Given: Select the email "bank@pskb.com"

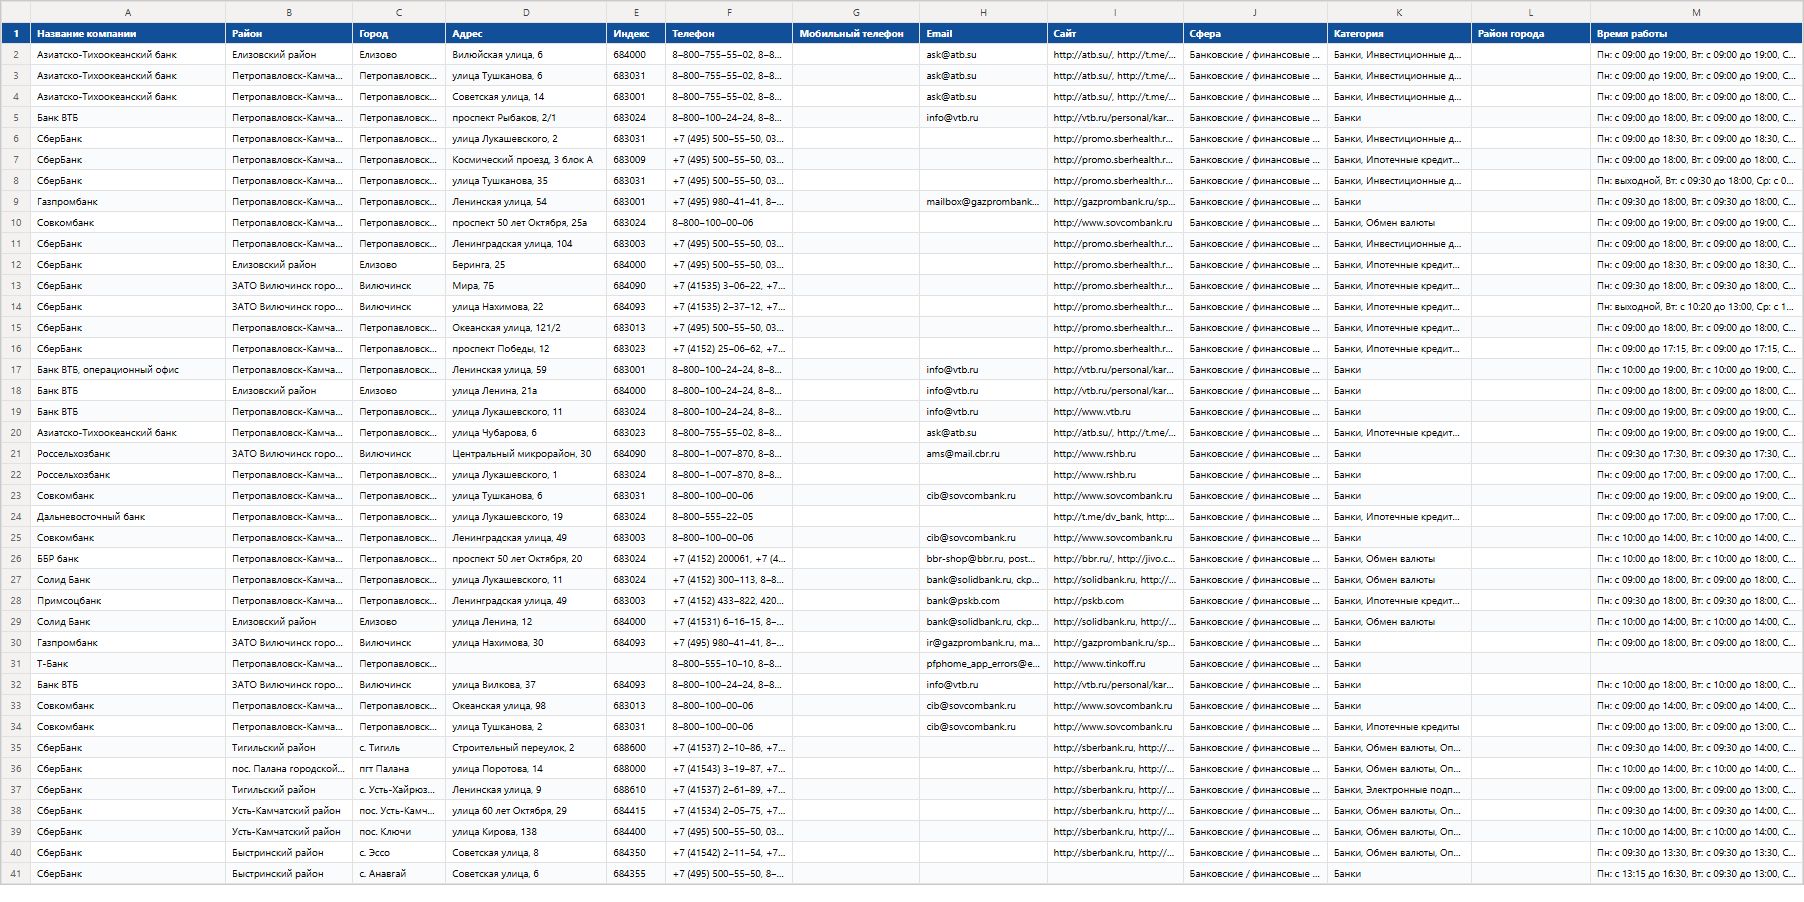Looking at the screenshot, I should (983, 601).
